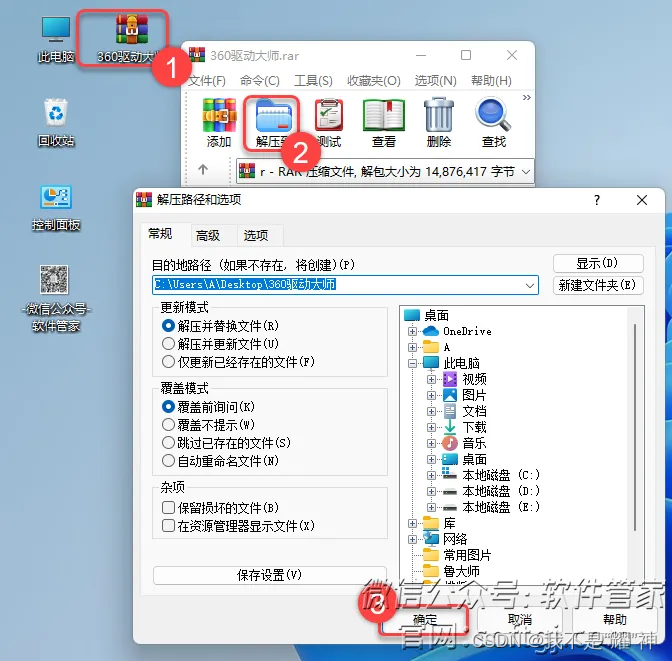Select the 覆盖不提示(W) option
This screenshot has height=661, width=672.
click(208, 424)
